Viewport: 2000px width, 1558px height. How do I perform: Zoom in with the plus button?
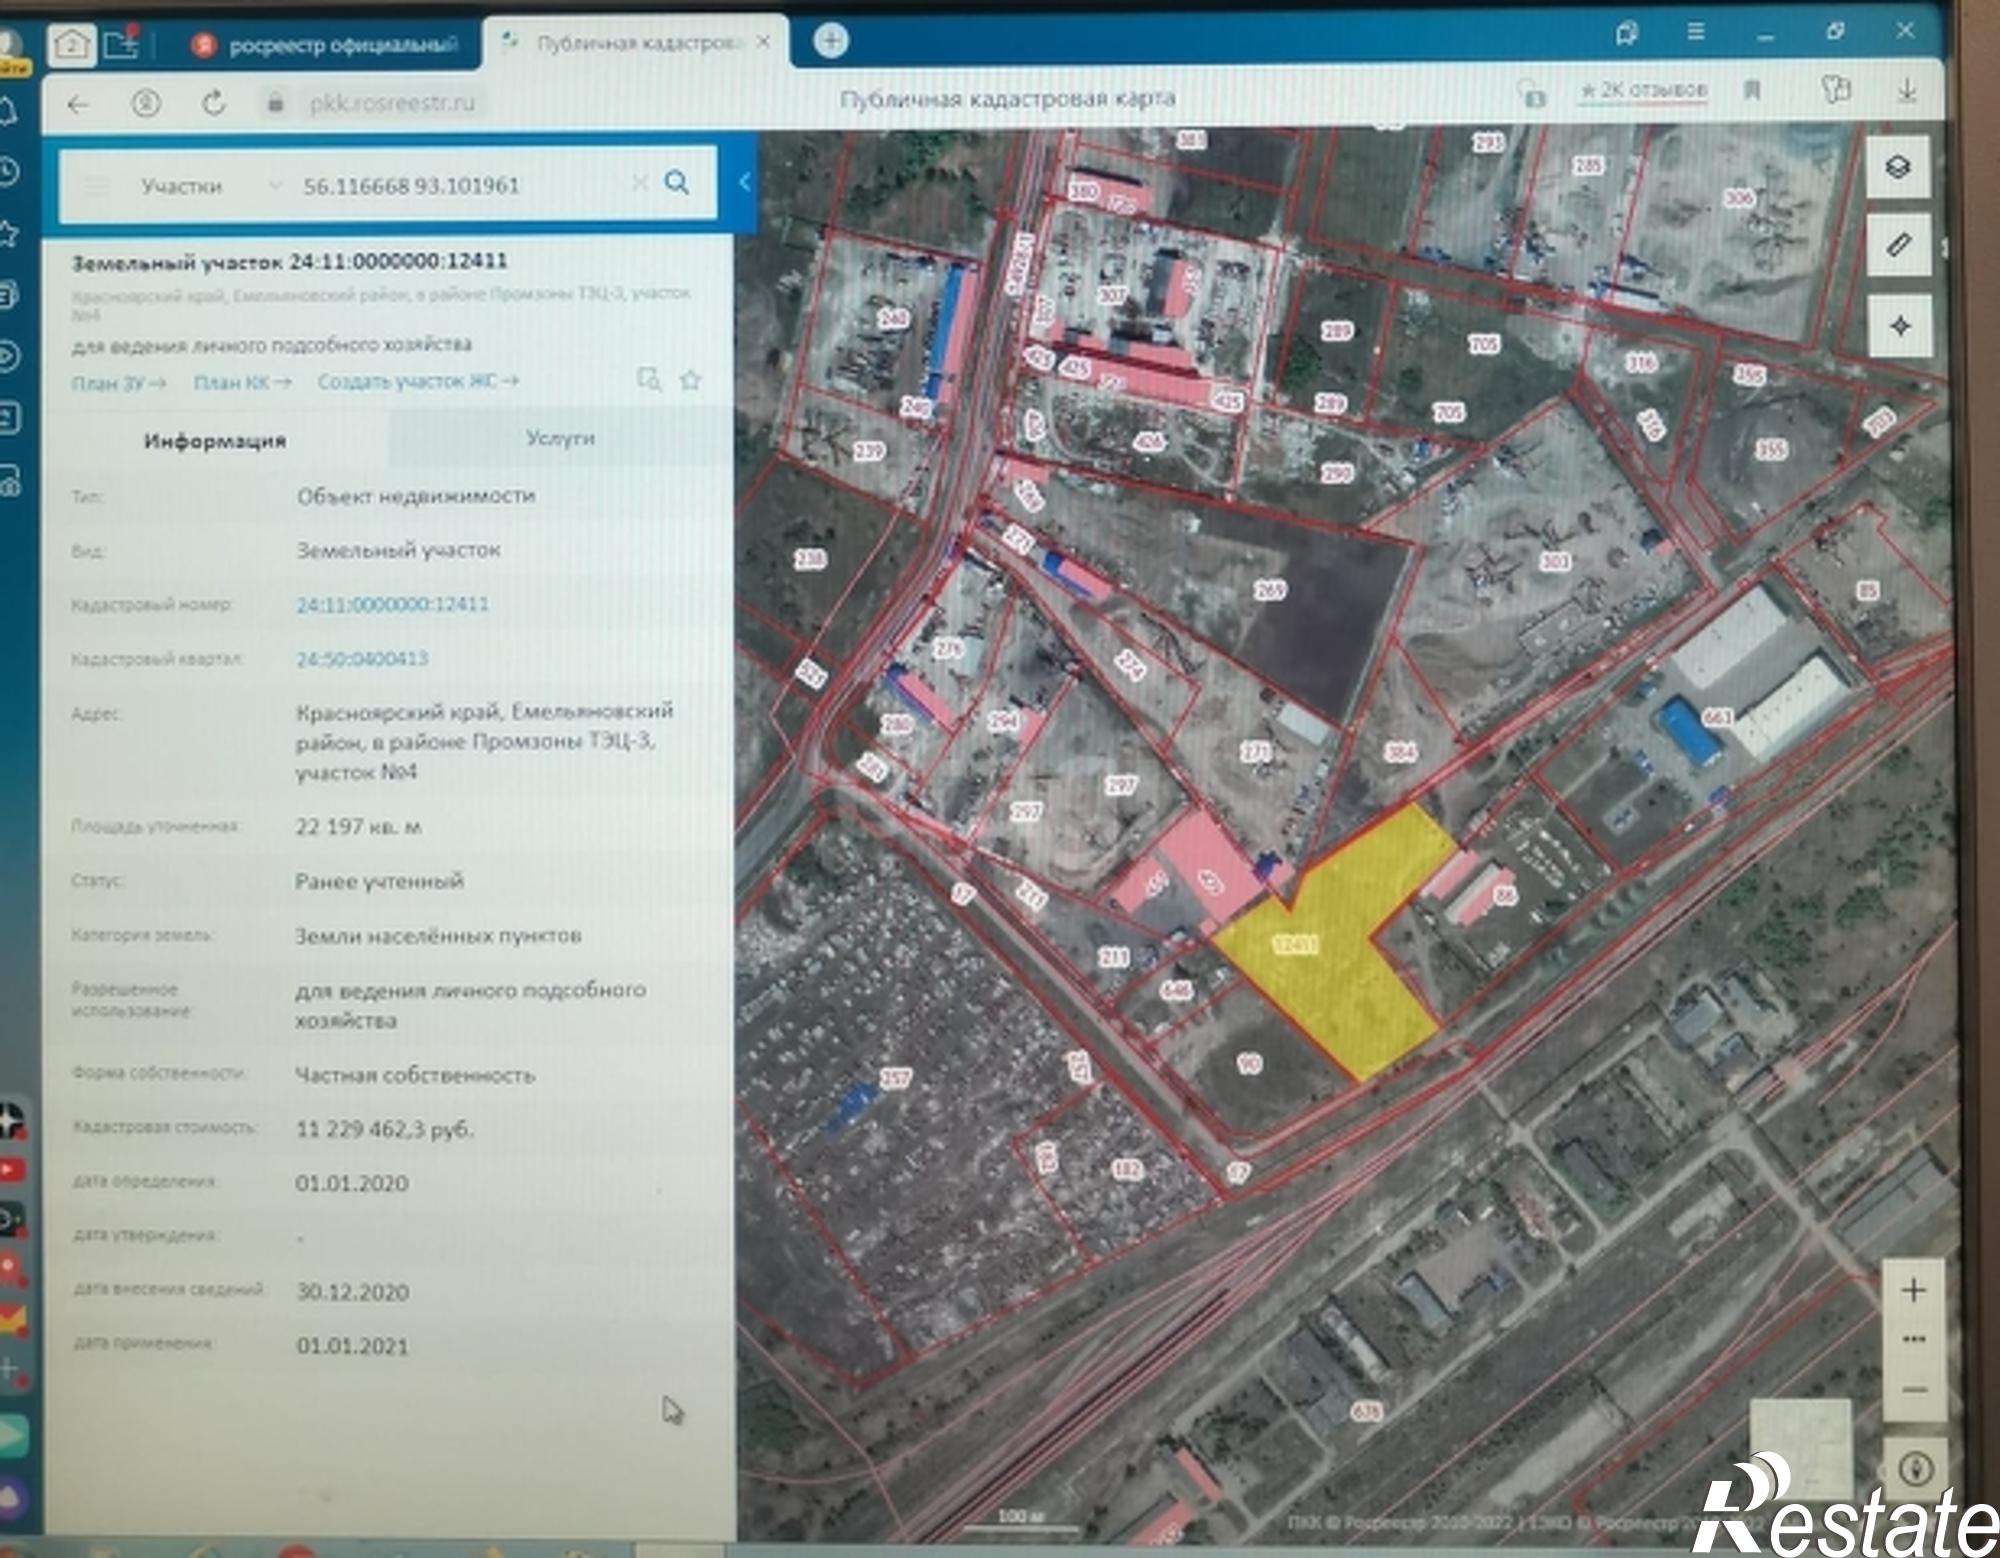click(x=1913, y=1290)
